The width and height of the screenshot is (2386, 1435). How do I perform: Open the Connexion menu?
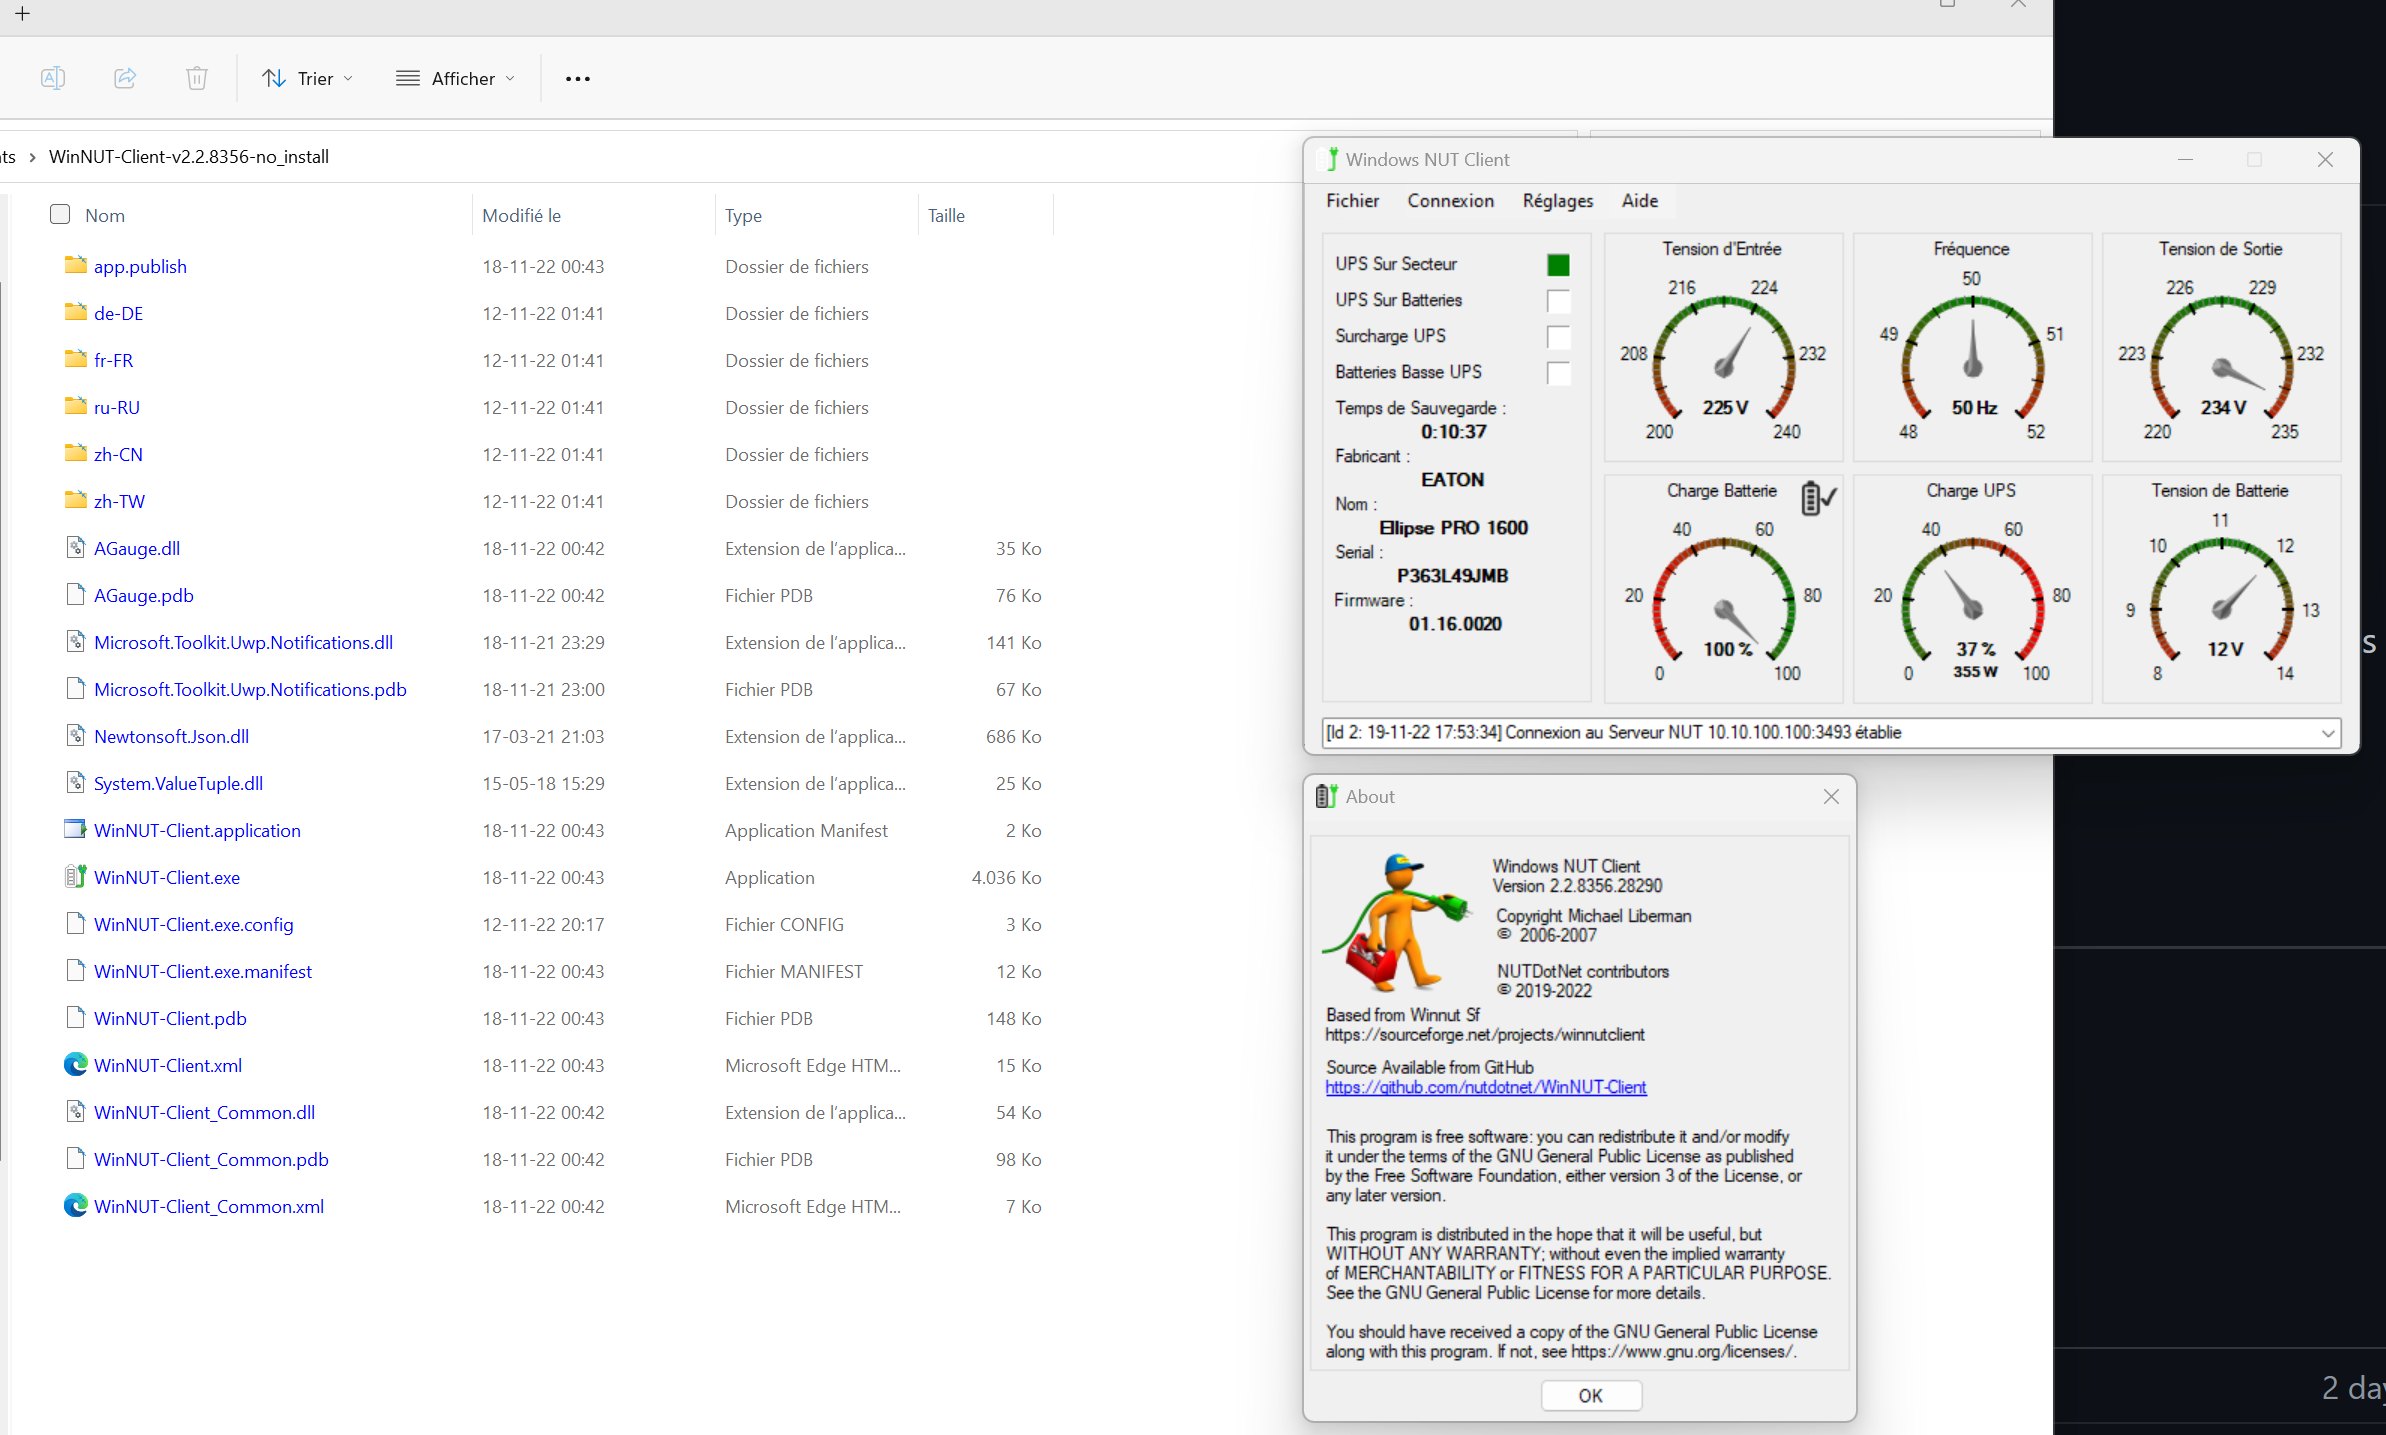(1449, 201)
